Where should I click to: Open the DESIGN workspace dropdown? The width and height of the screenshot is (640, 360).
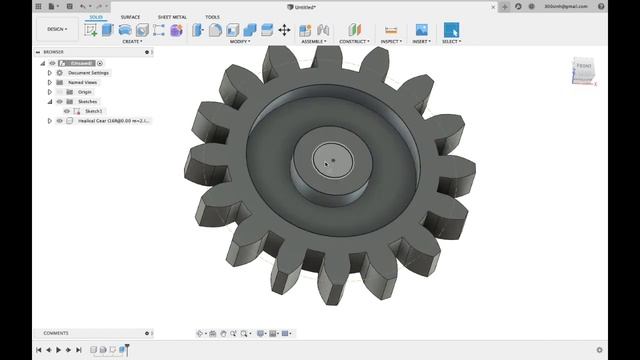coord(57,29)
